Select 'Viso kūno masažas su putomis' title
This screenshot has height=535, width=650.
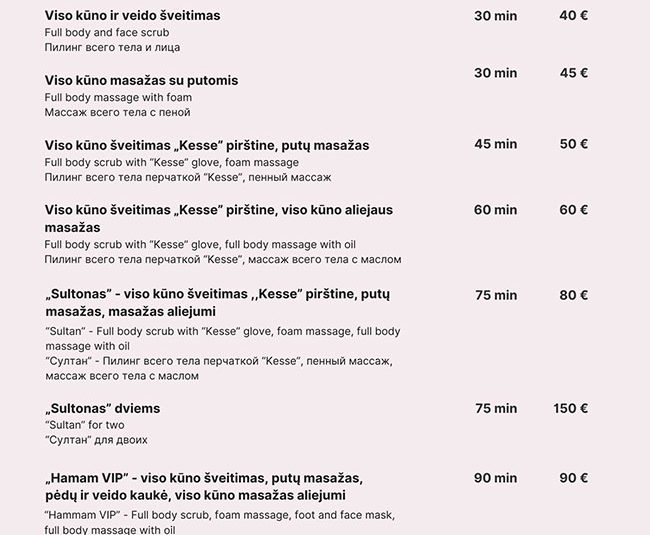pos(141,80)
